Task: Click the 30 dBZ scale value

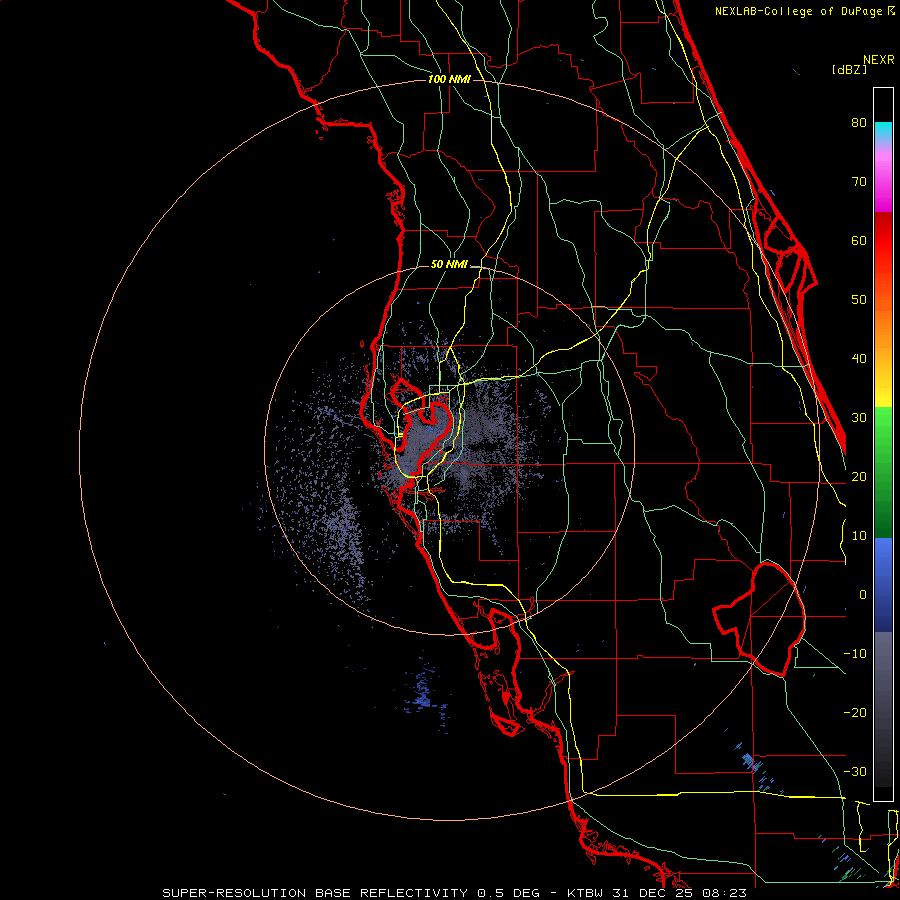Action: click(x=859, y=418)
